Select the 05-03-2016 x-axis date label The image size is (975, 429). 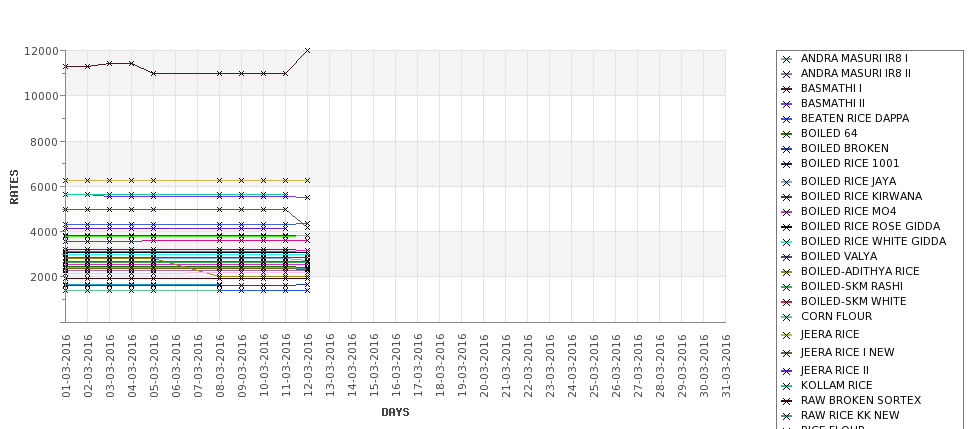tap(154, 366)
